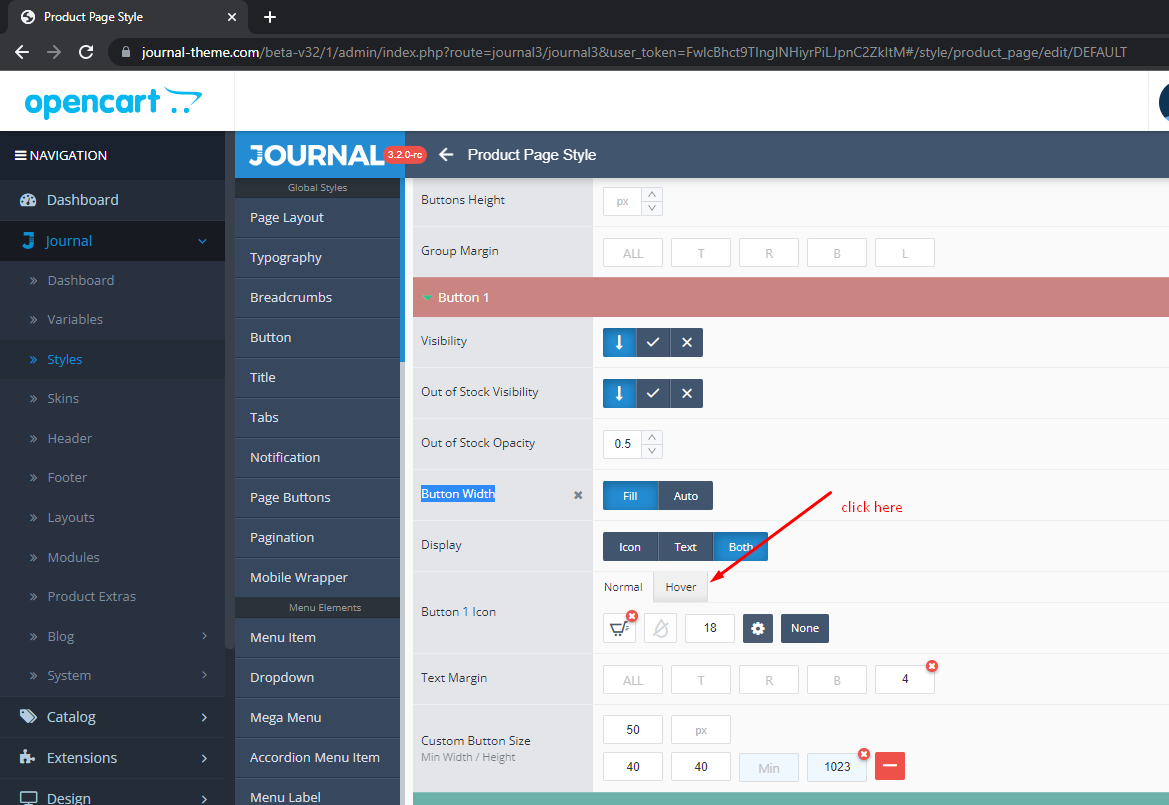1169x805 pixels.
Task: Set Visibility to checkmark enabled
Action: (653, 342)
